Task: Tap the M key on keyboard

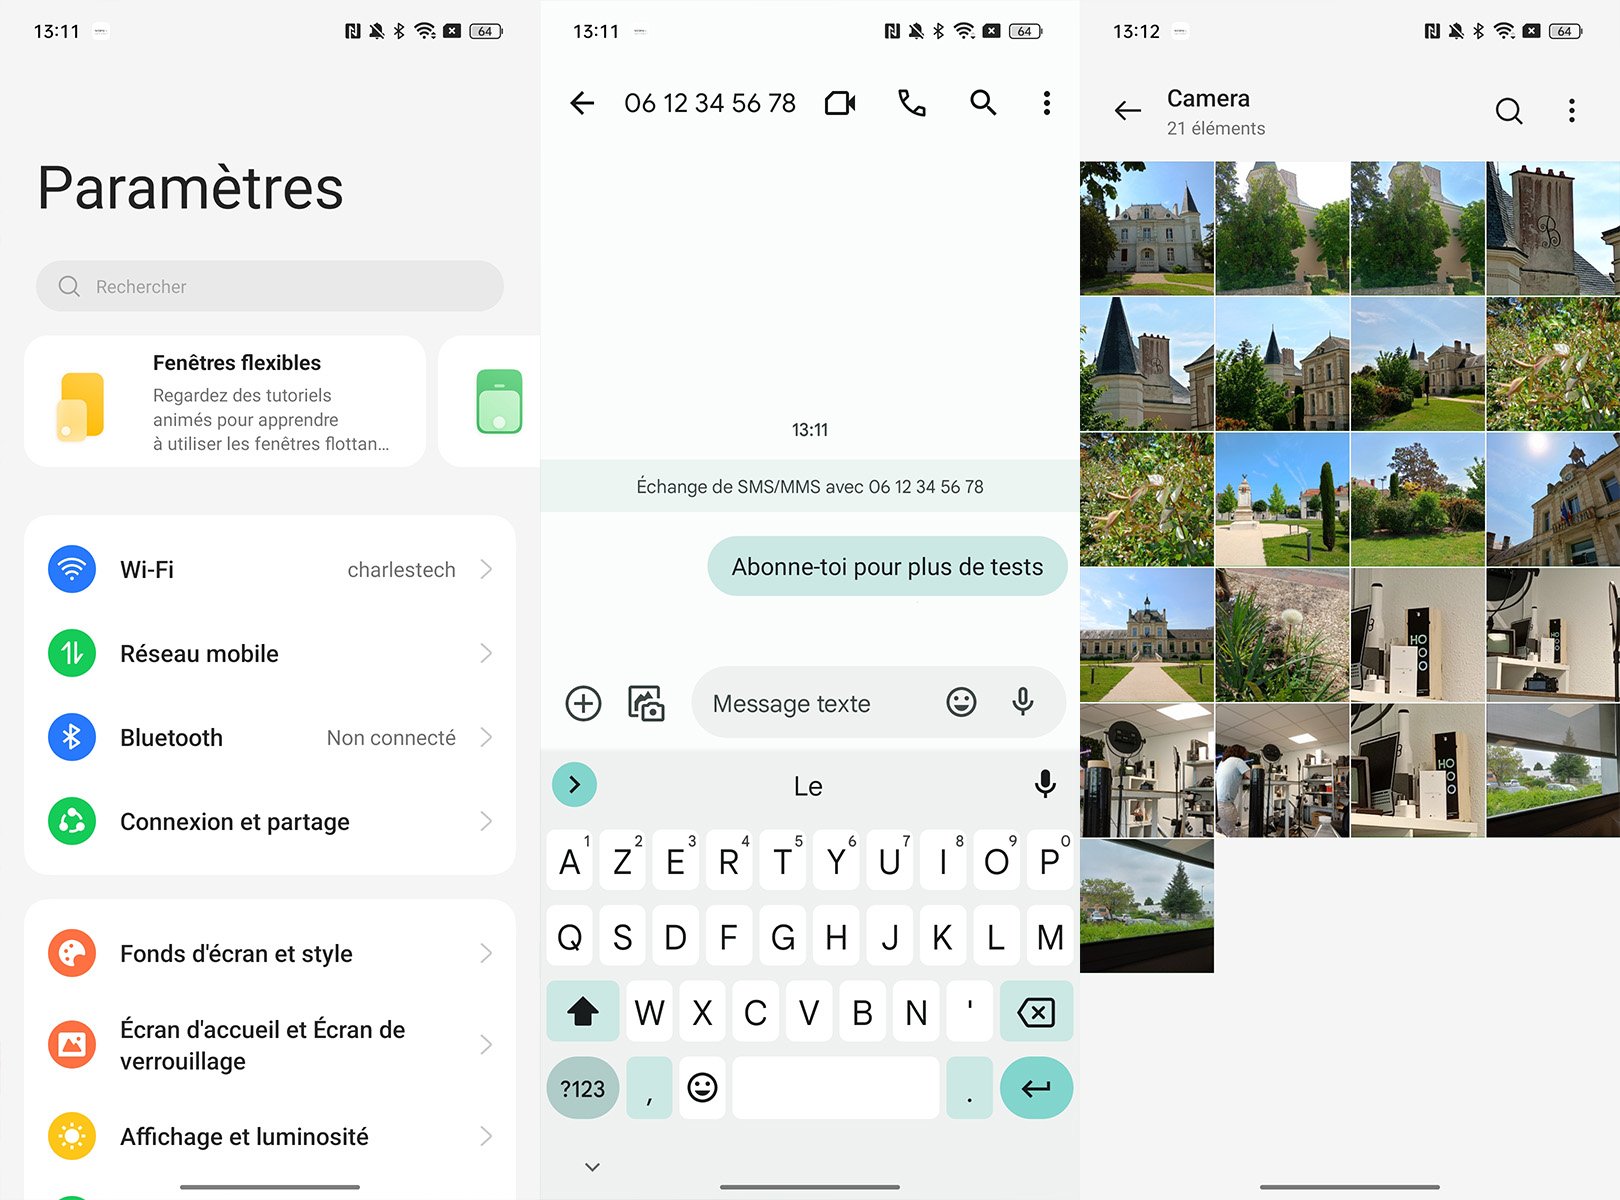Action: tap(1050, 936)
